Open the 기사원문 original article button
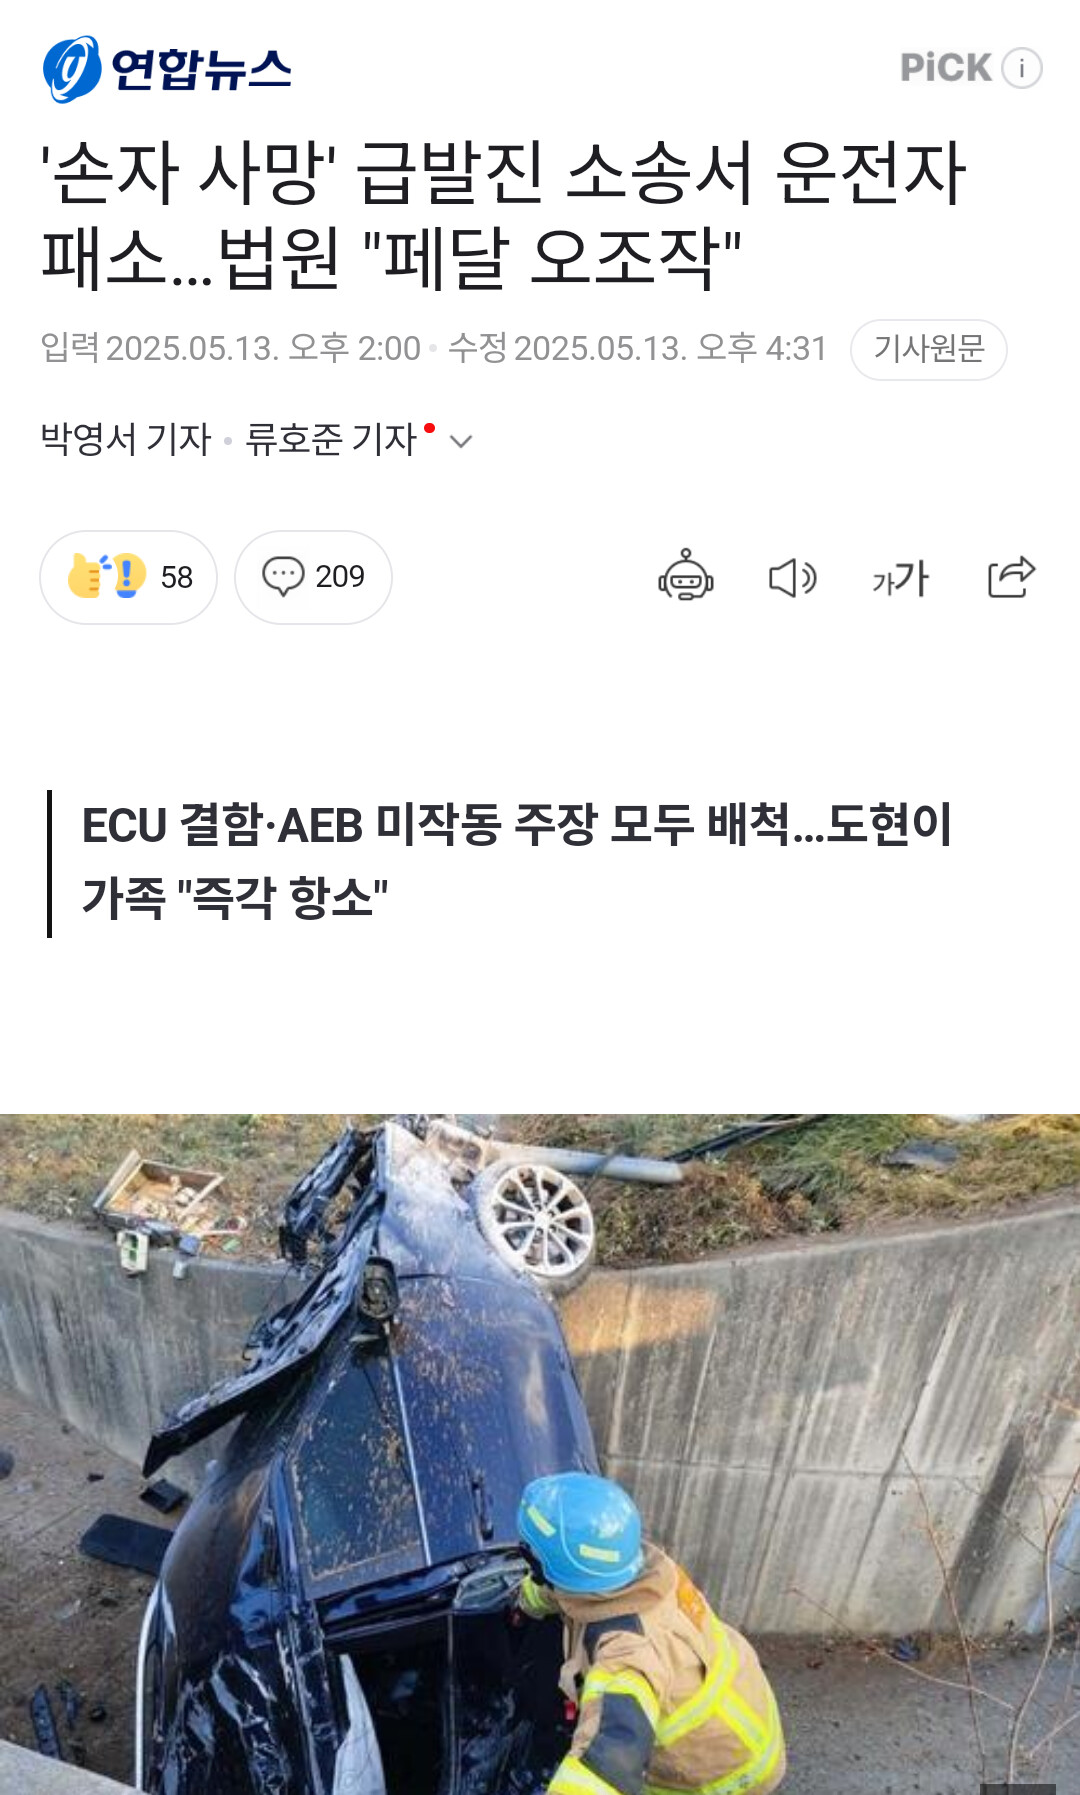Image resolution: width=1080 pixels, height=1795 pixels. coord(929,349)
